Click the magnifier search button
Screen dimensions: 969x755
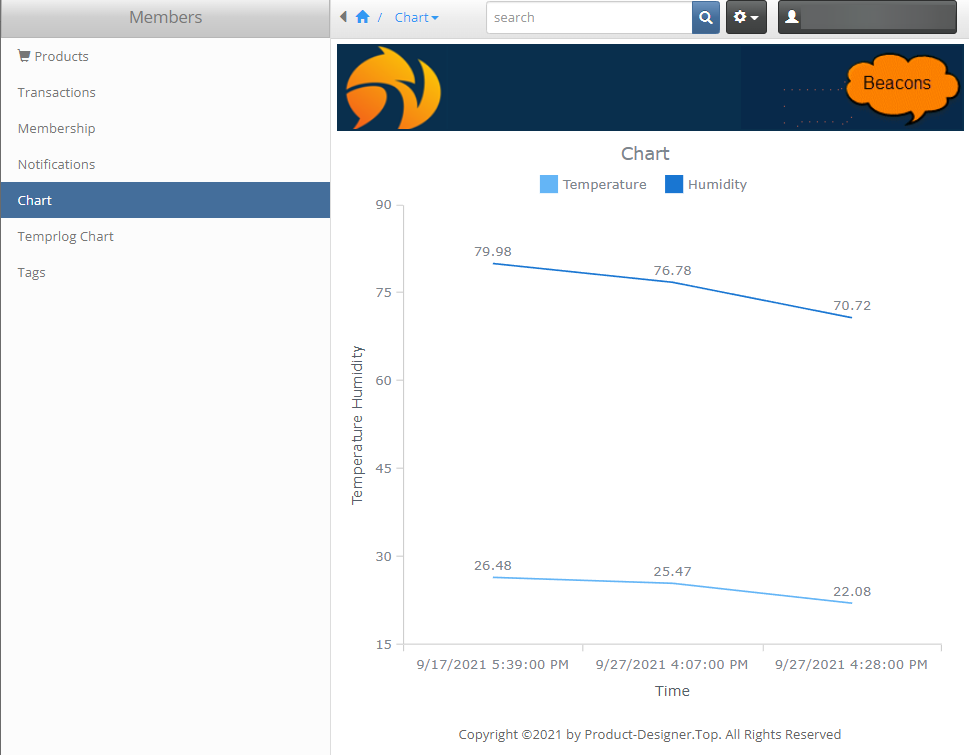point(705,18)
